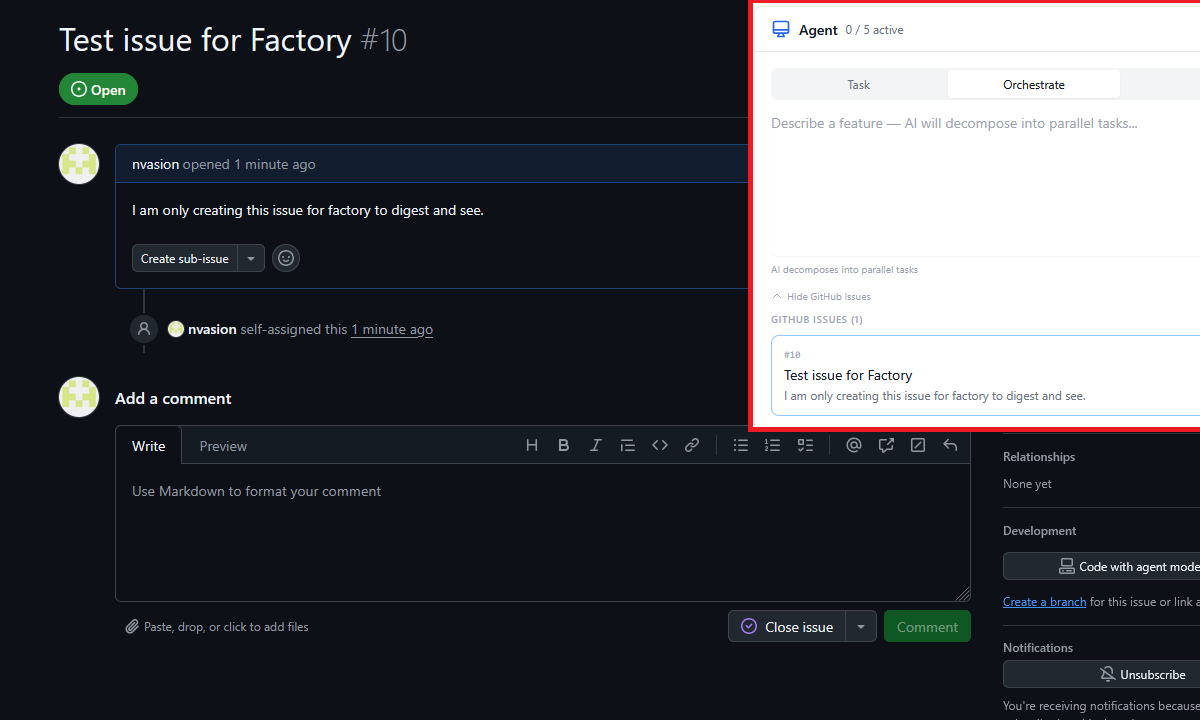Viewport: 1200px width, 720px height.
Task: Insert a quote block in comment
Action: pos(628,445)
